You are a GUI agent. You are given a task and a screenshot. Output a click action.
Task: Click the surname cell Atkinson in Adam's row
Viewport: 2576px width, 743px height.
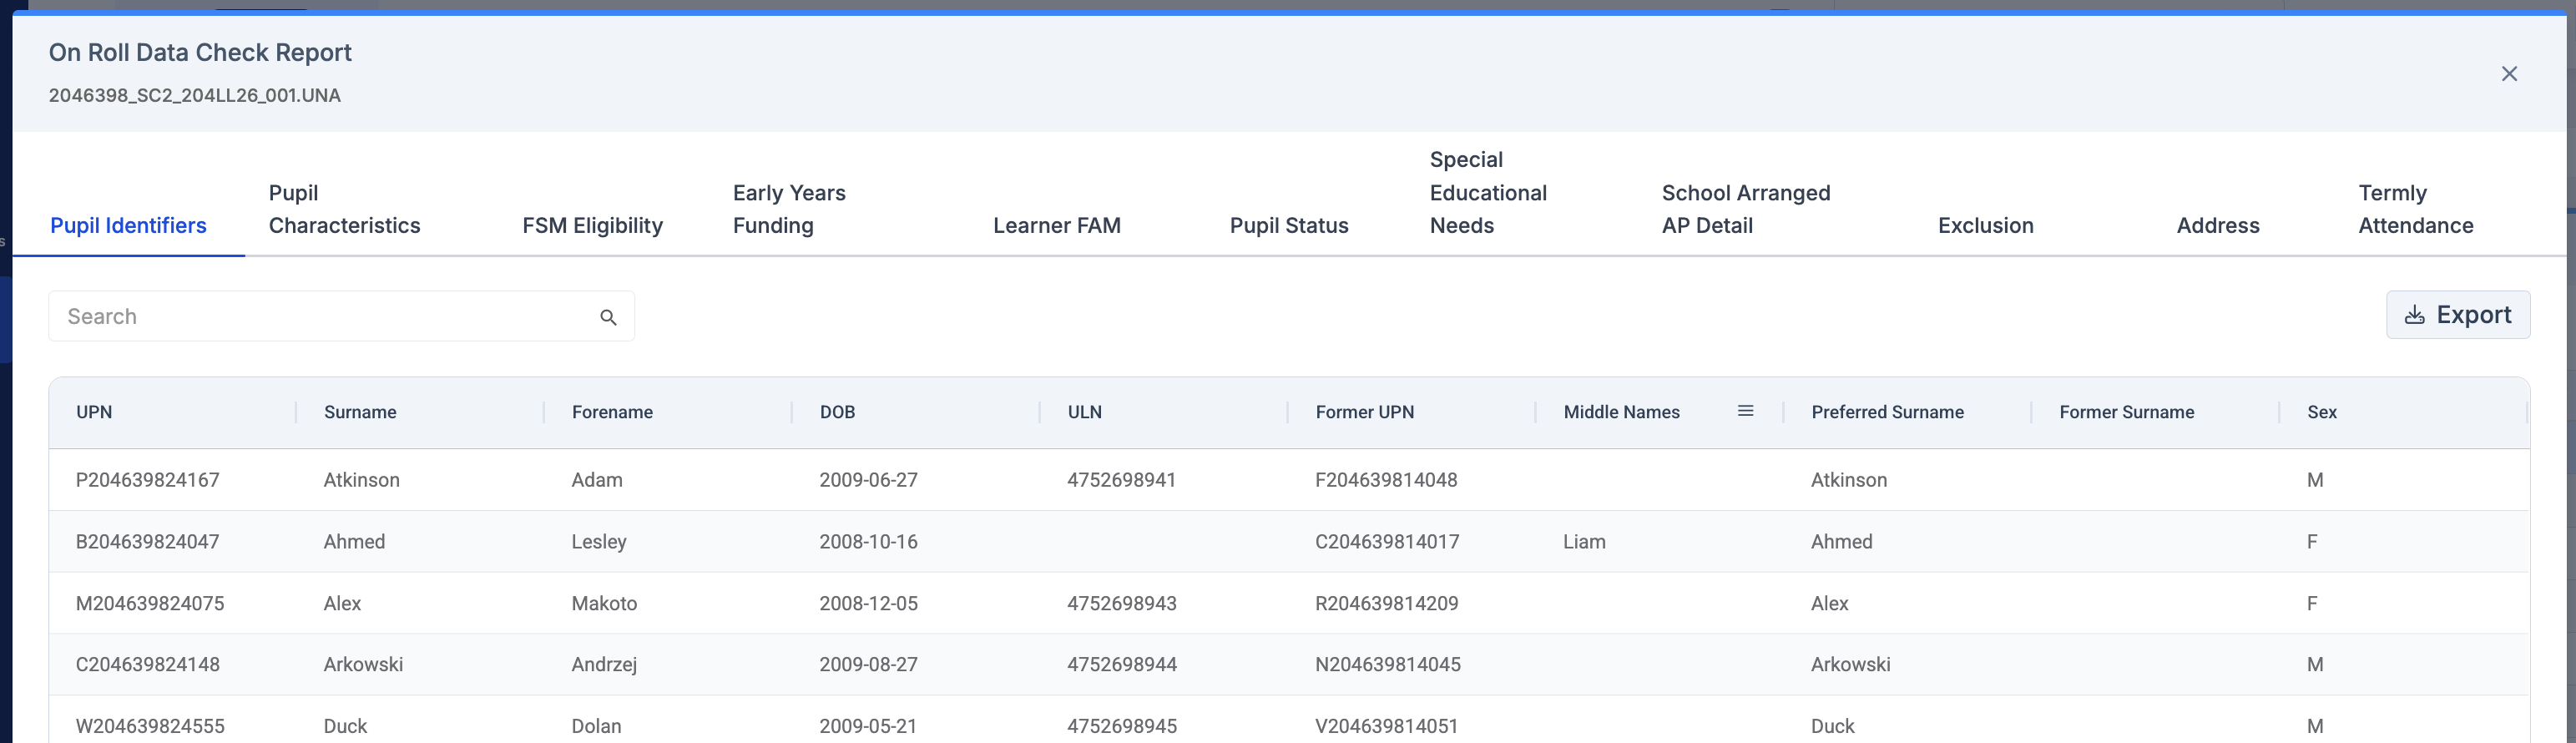pyautogui.click(x=361, y=480)
